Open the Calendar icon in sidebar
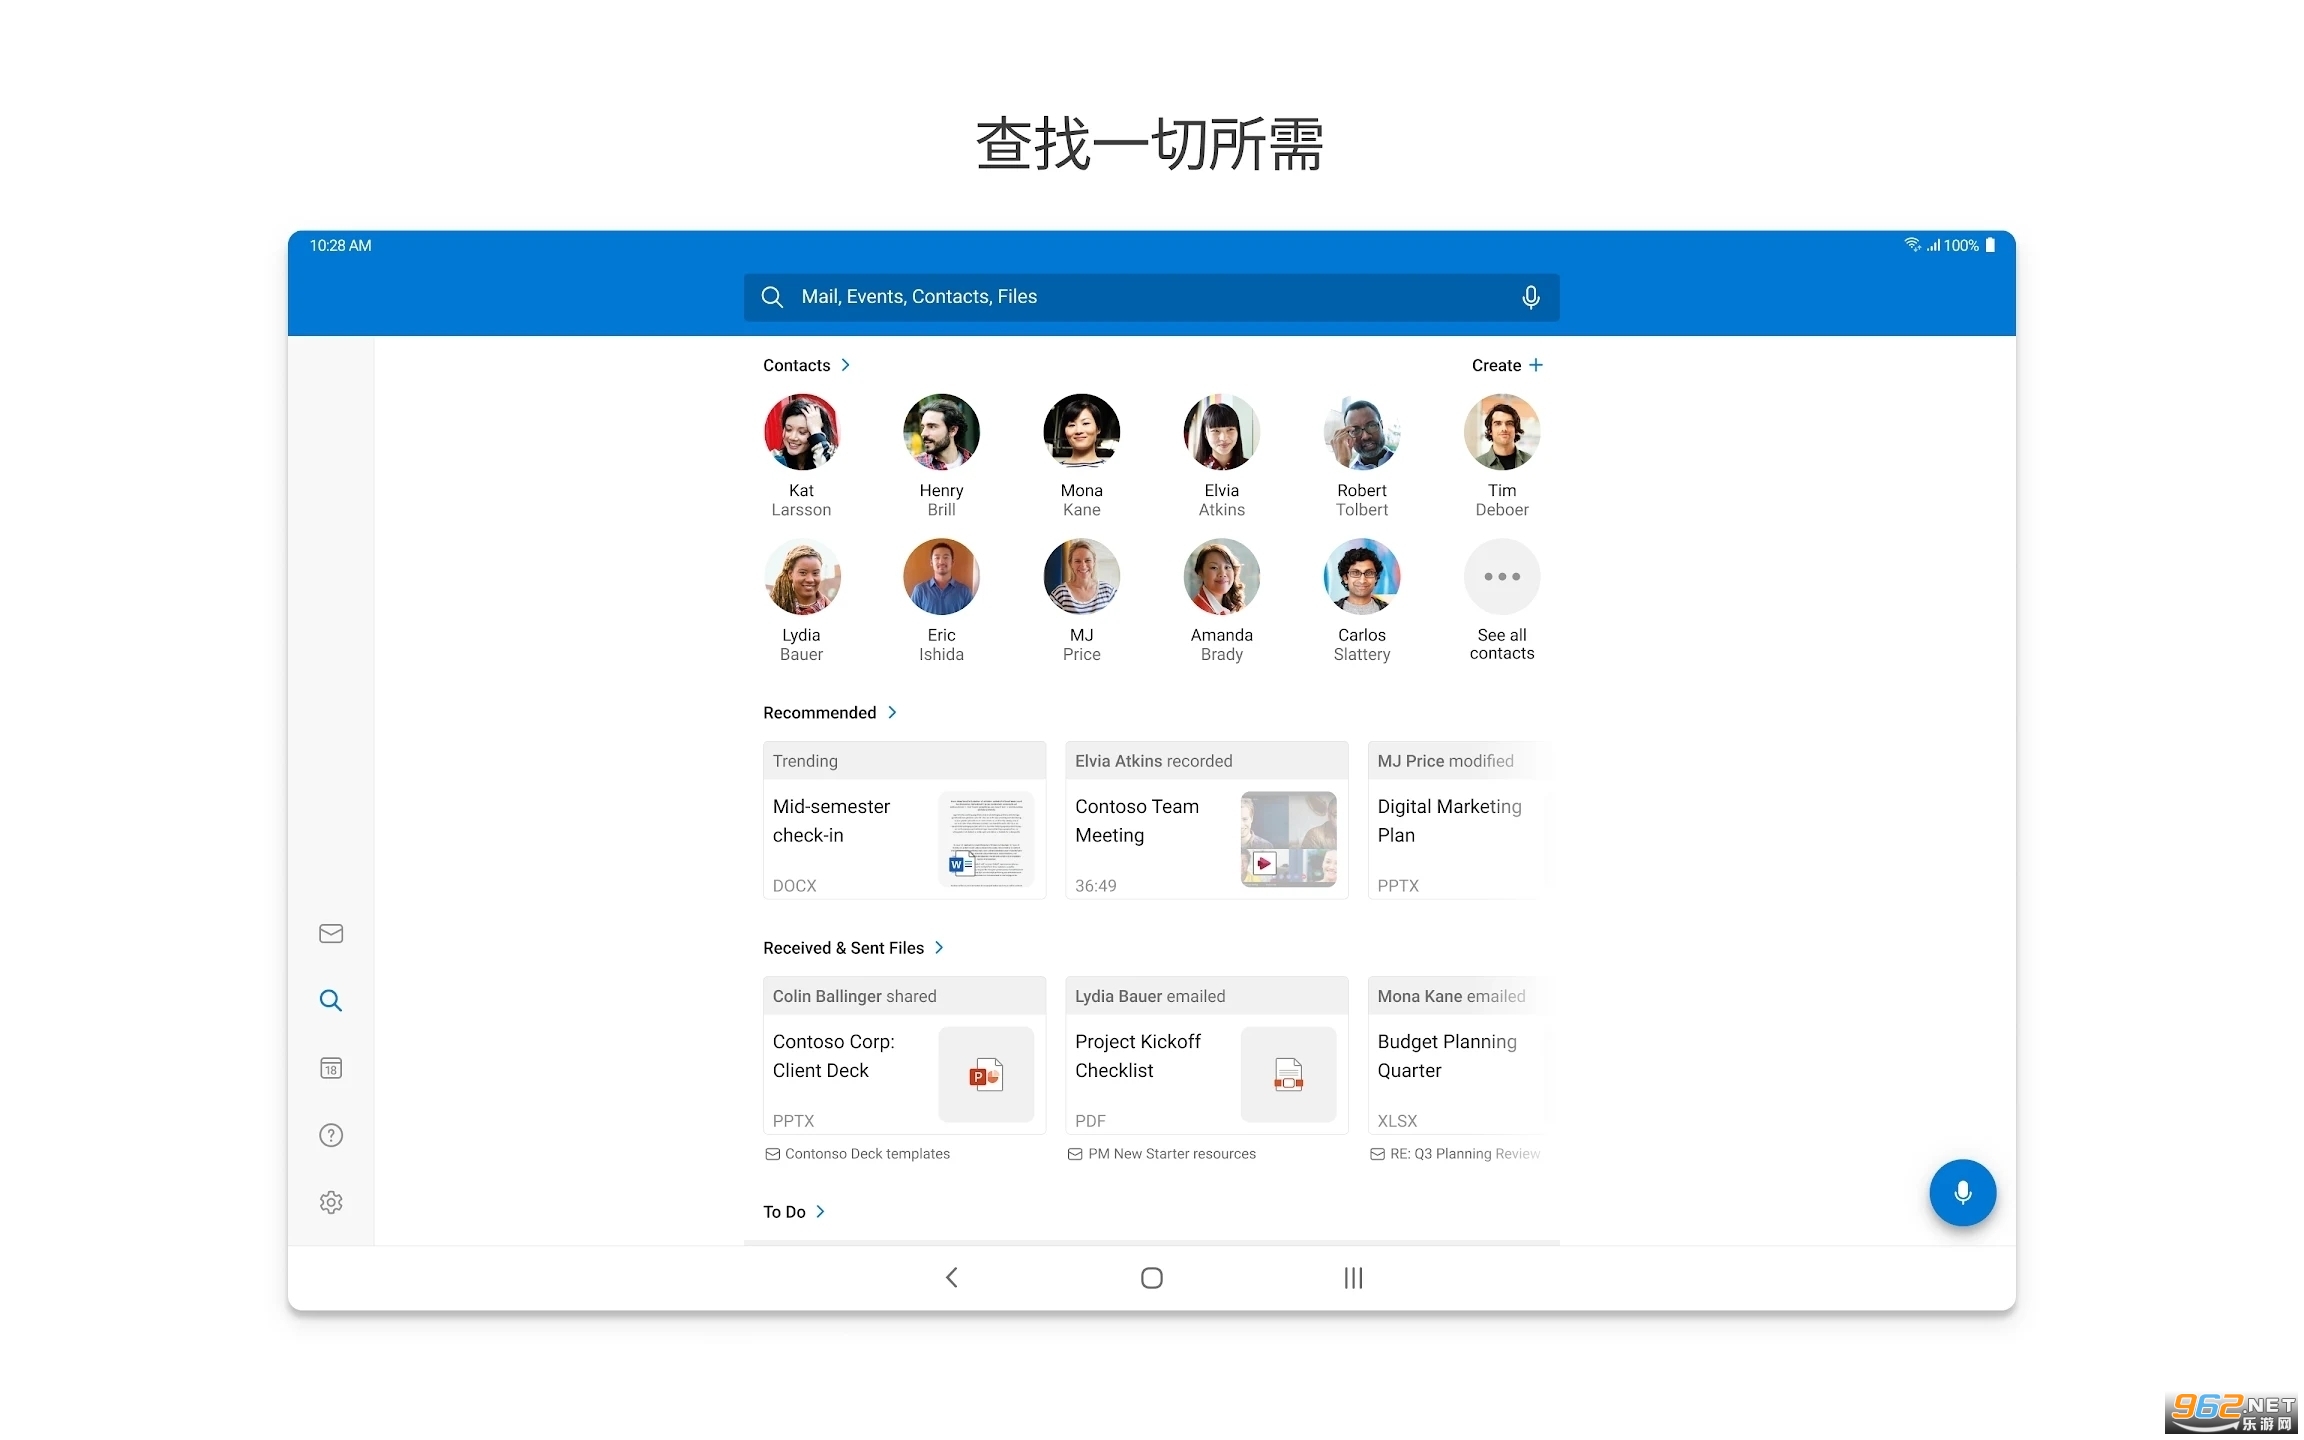2304x1440 pixels. coord(331,1068)
